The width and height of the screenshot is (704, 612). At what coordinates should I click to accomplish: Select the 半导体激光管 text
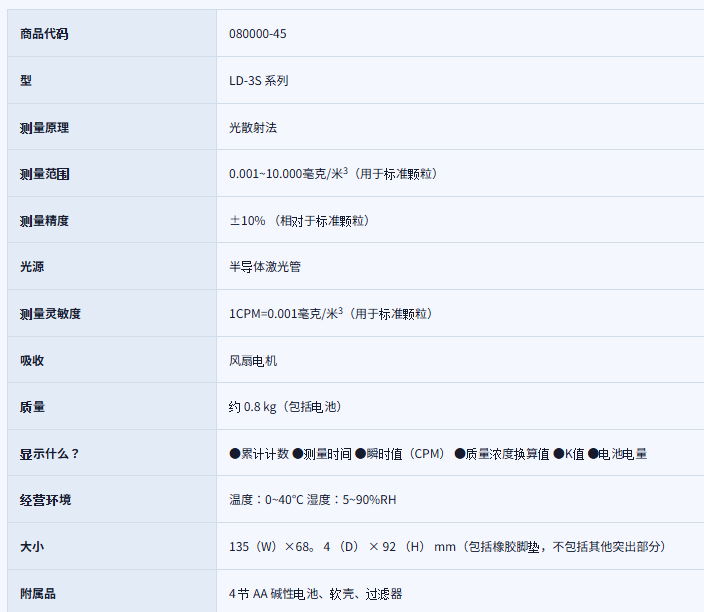click(265, 267)
